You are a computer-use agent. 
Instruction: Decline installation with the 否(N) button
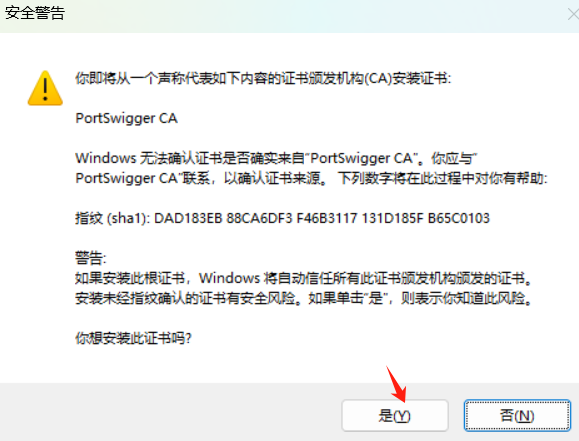(517, 416)
